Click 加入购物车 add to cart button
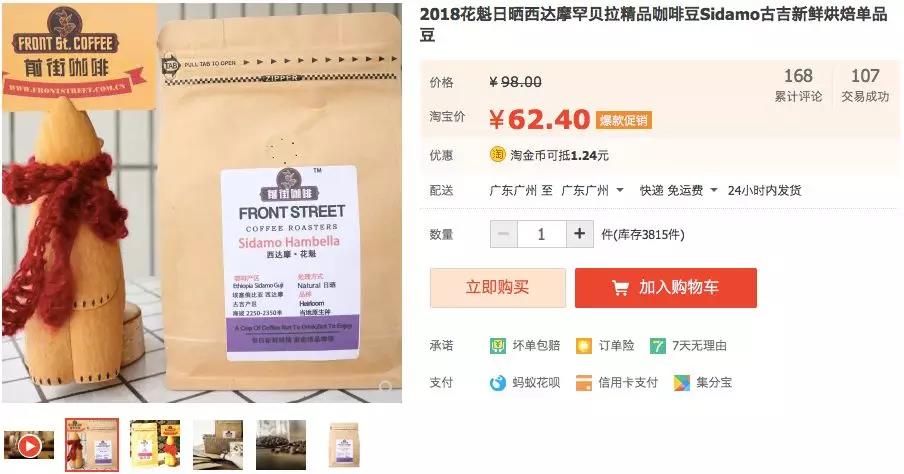 (666, 288)
